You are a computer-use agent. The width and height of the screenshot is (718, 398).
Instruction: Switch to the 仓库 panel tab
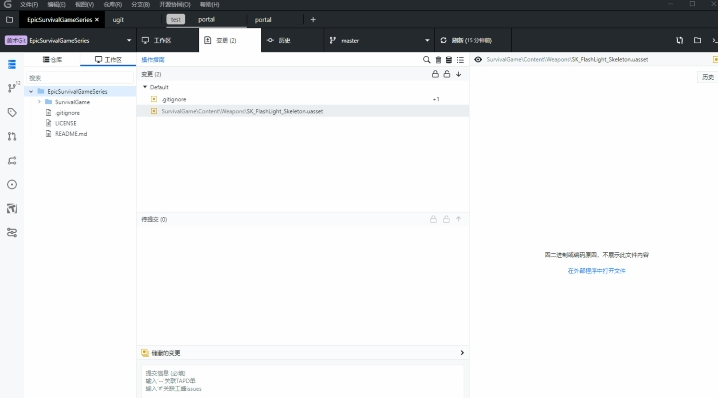(x=52, y=60)
